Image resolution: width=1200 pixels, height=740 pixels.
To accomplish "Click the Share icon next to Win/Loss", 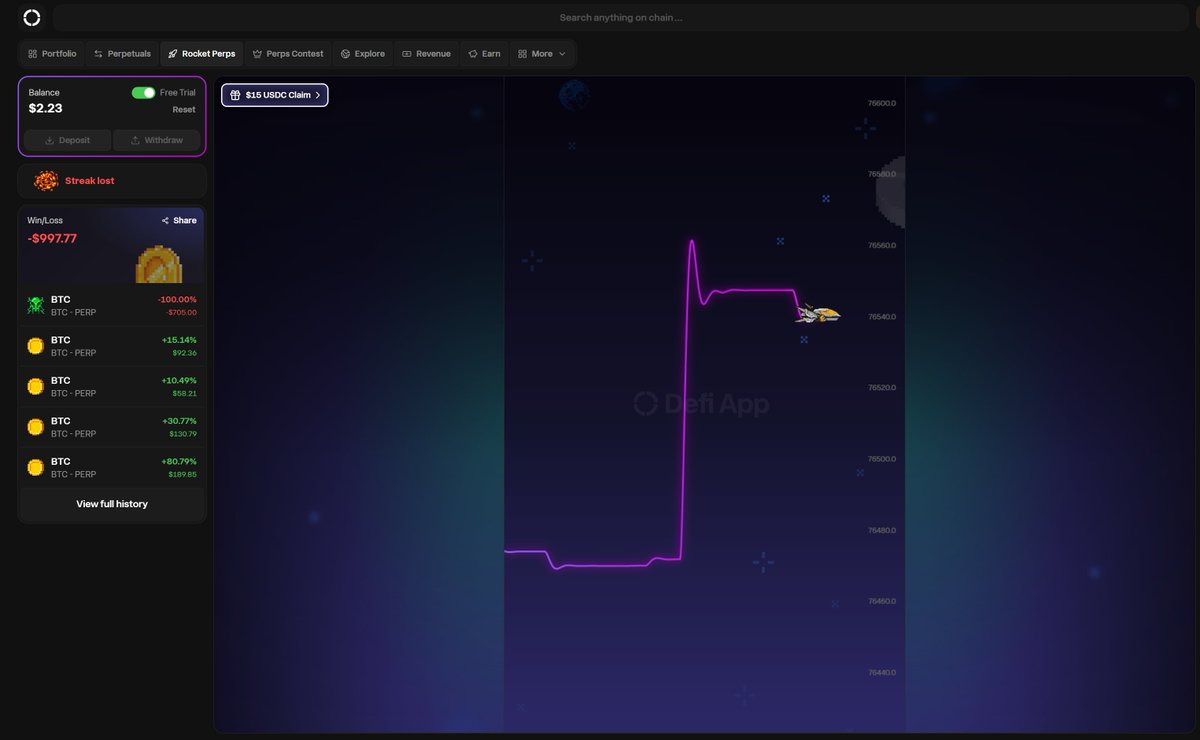I will [x=165, y=220].
